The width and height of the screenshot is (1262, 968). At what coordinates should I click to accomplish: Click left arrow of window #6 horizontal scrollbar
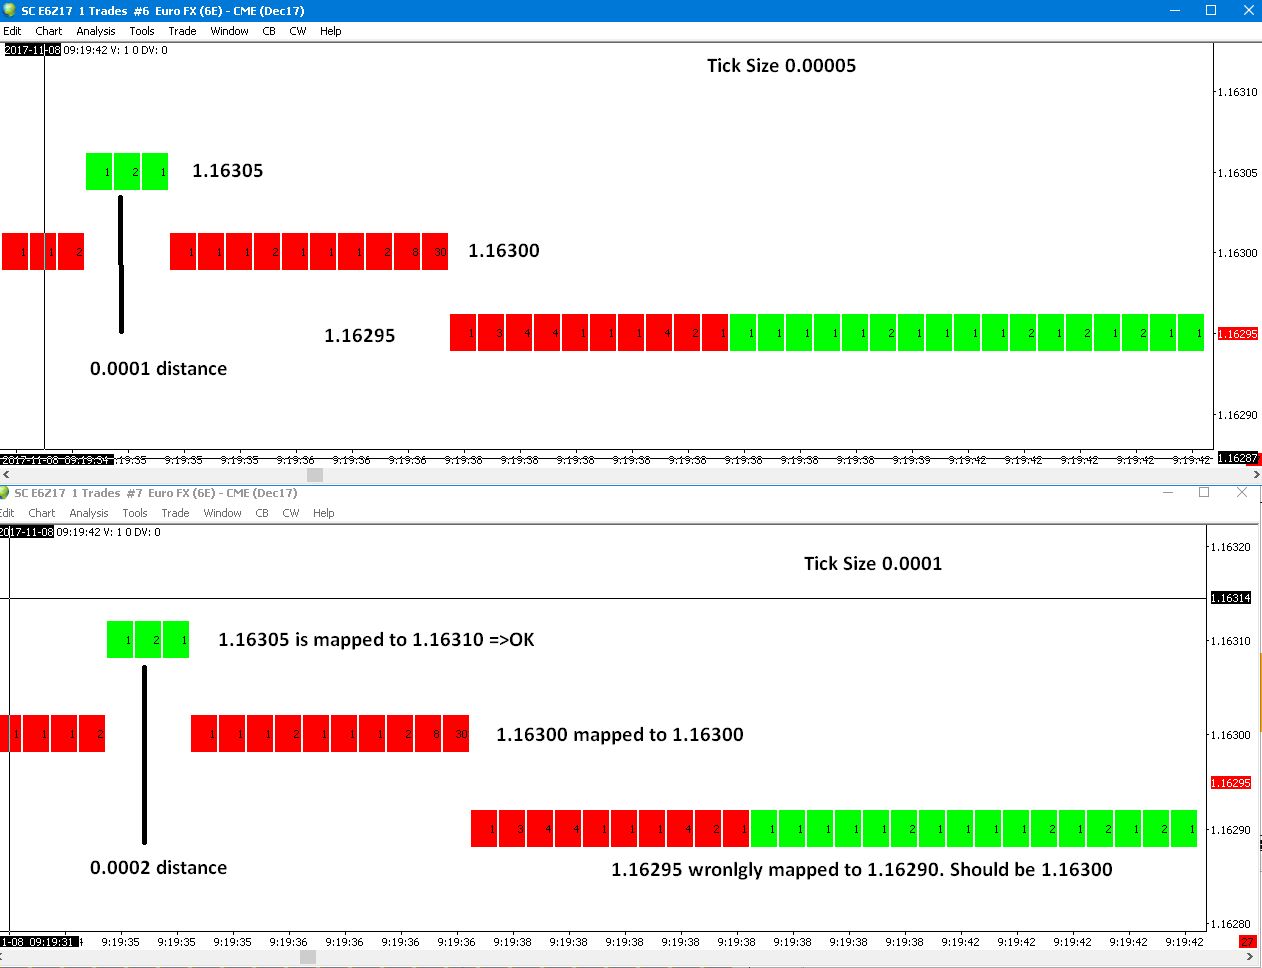pyautogui.click(x=6, y=475)
